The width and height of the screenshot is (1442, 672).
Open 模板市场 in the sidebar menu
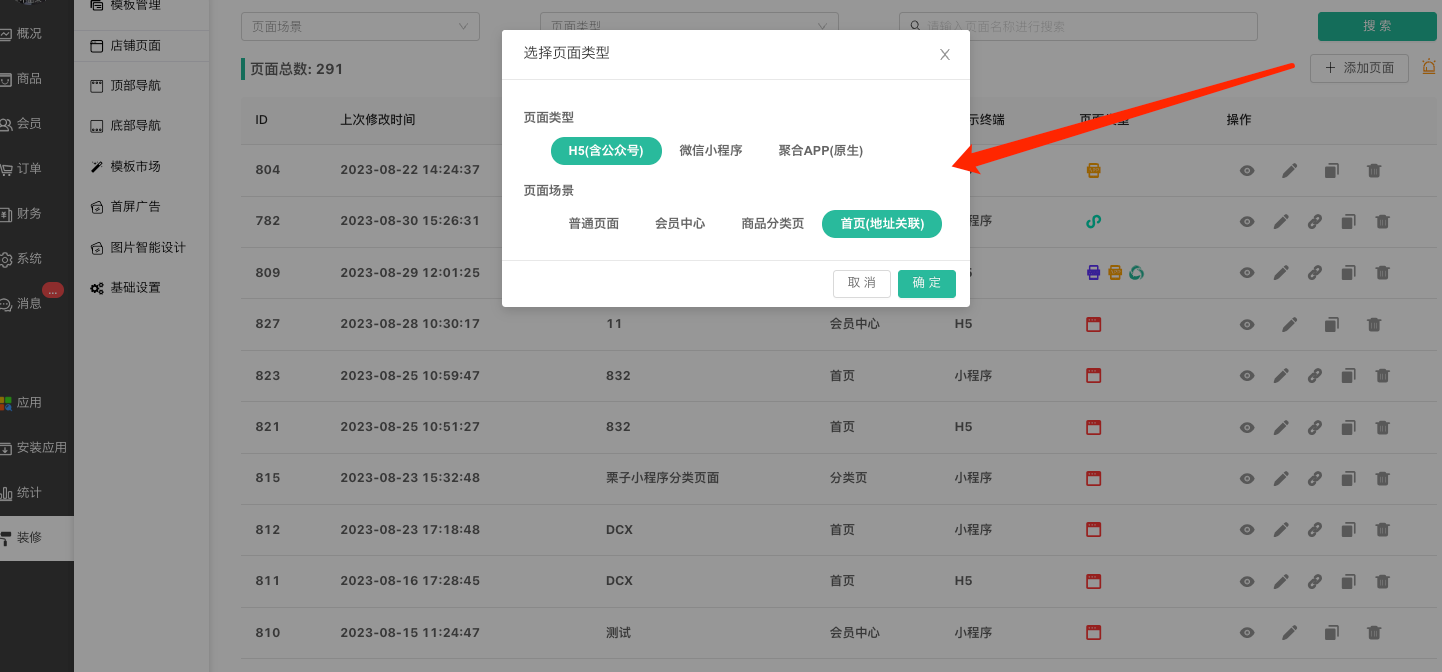click(x=135, y=166)
